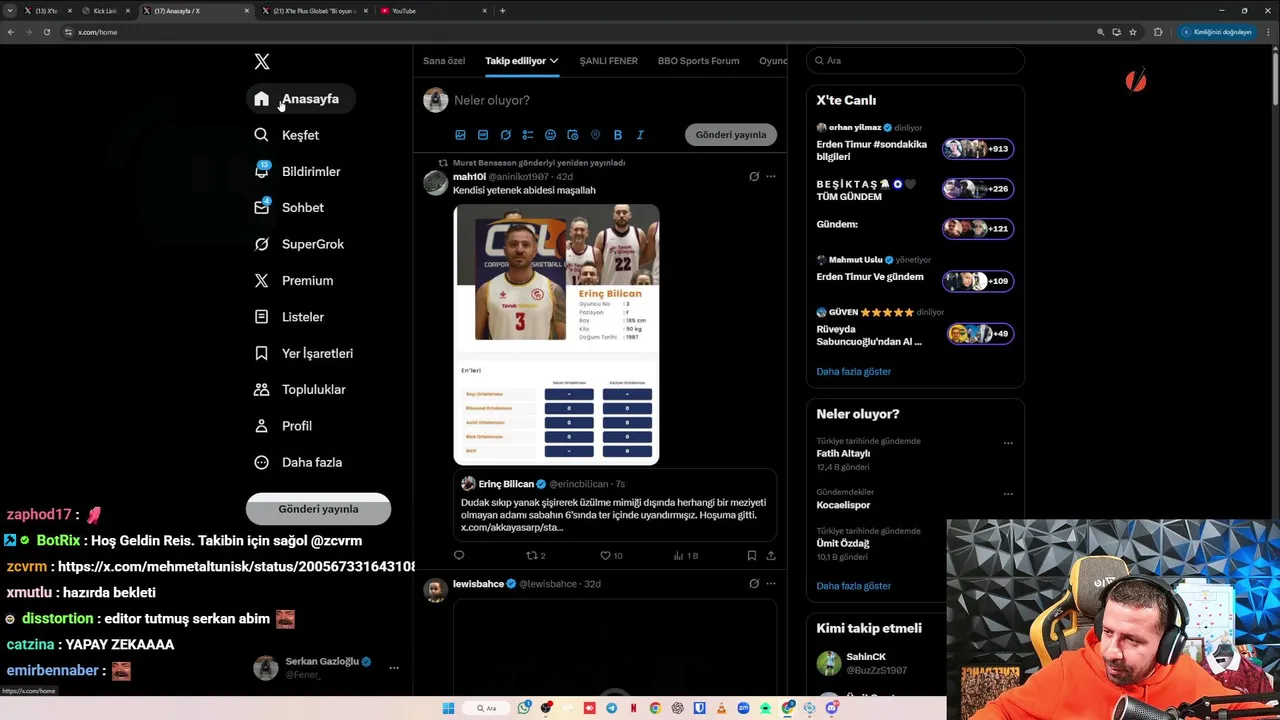
Task: Switch to ŞANLI FENER tab
Action: (x=608, y=61)
